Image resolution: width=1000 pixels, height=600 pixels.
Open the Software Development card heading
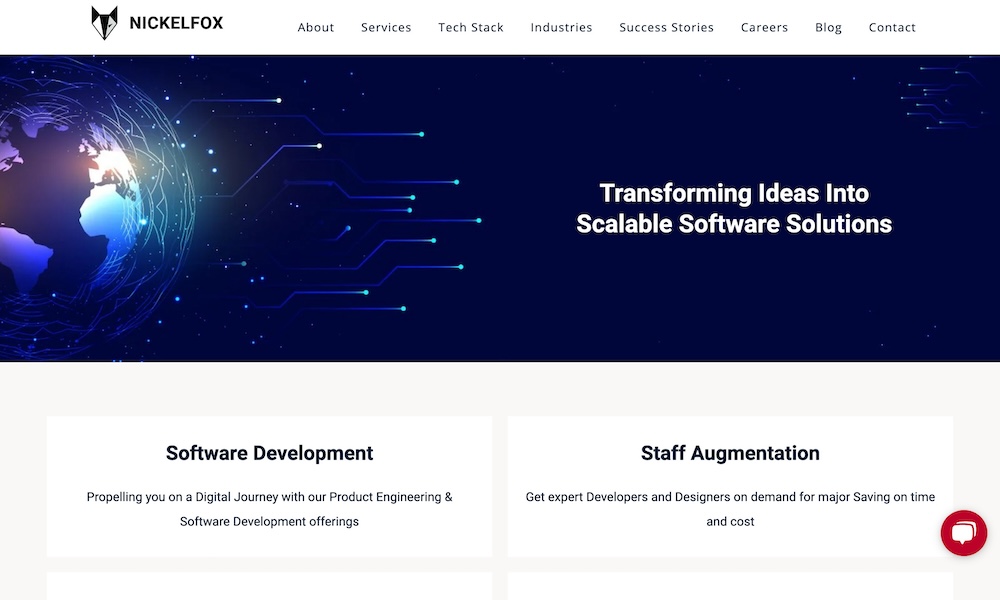(269, 453)
